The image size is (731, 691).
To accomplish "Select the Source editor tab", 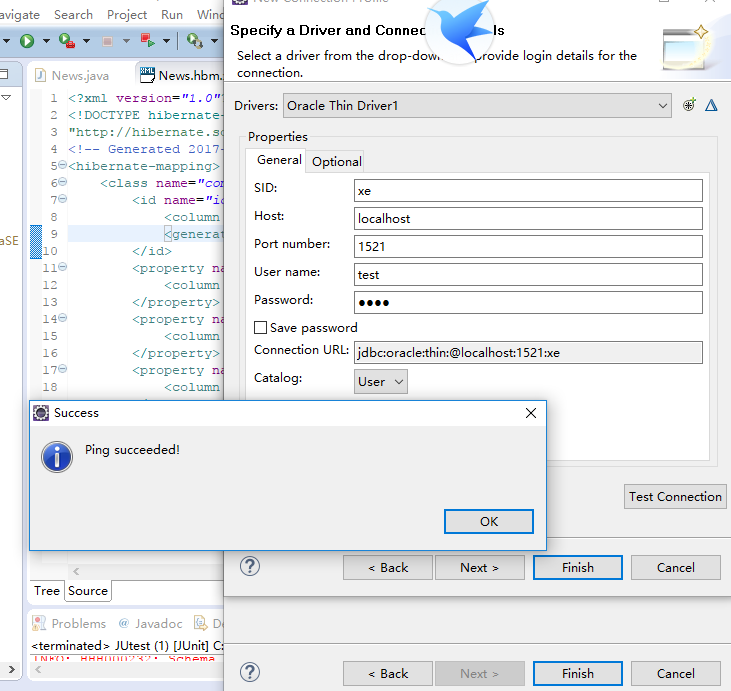I will [88, 591].
